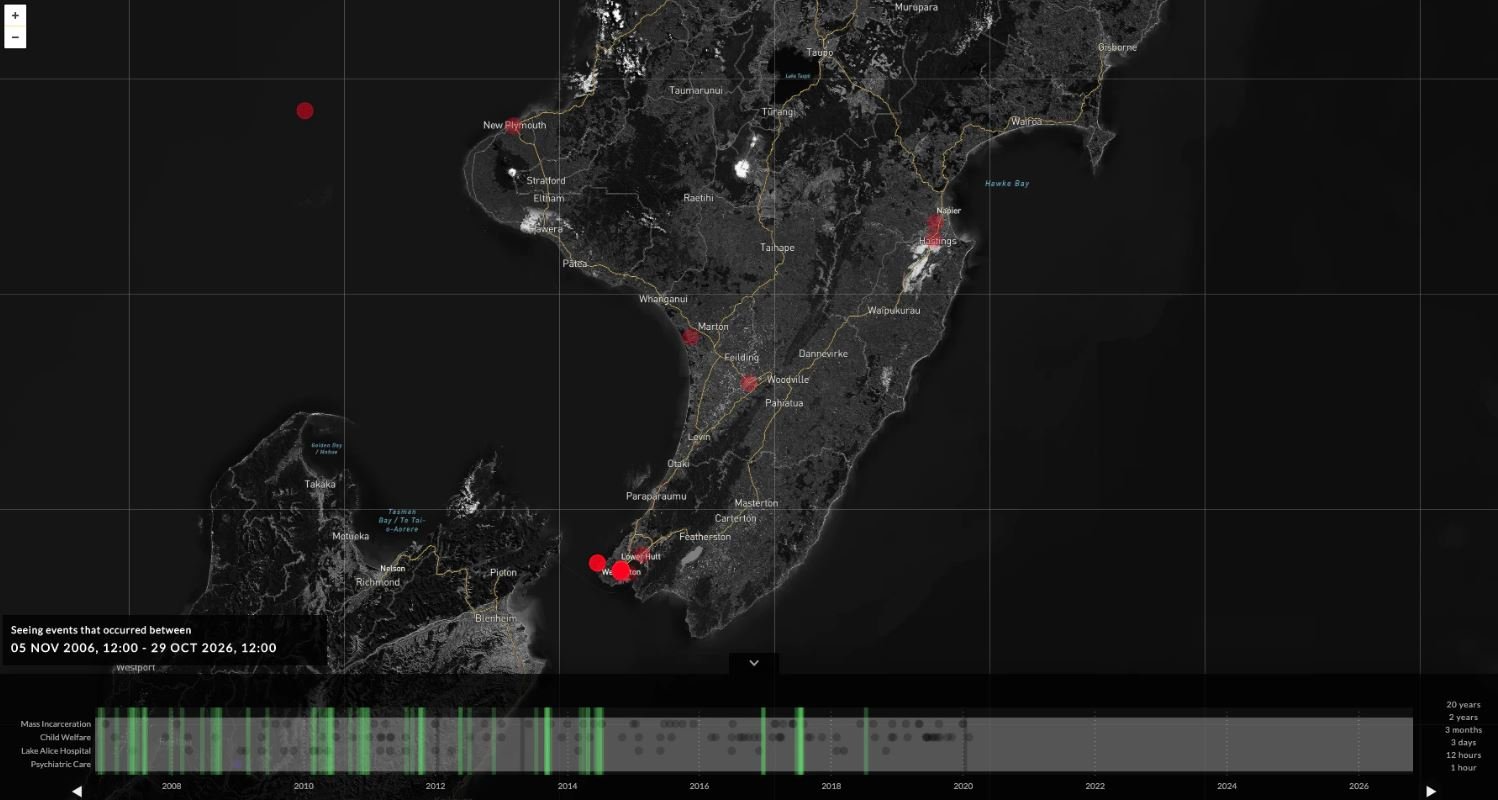
Task: Click the red event marker near Marton
Action: [x=690, y=337]
